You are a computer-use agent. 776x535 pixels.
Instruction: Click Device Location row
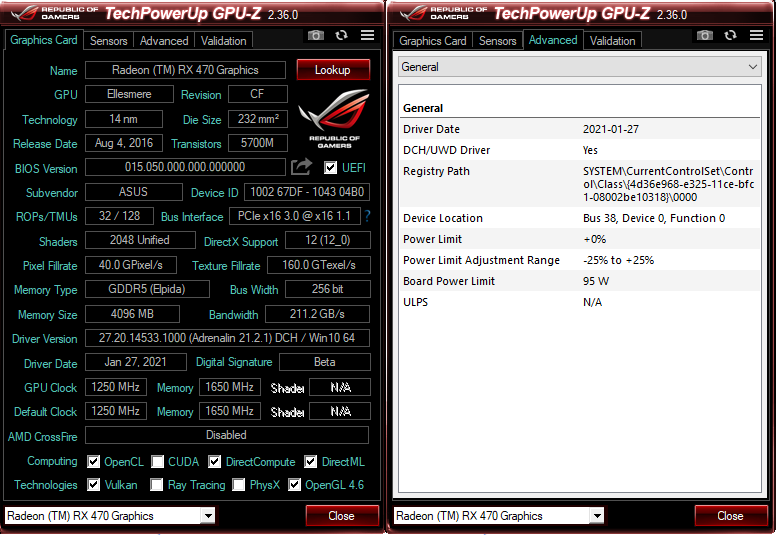580,218
